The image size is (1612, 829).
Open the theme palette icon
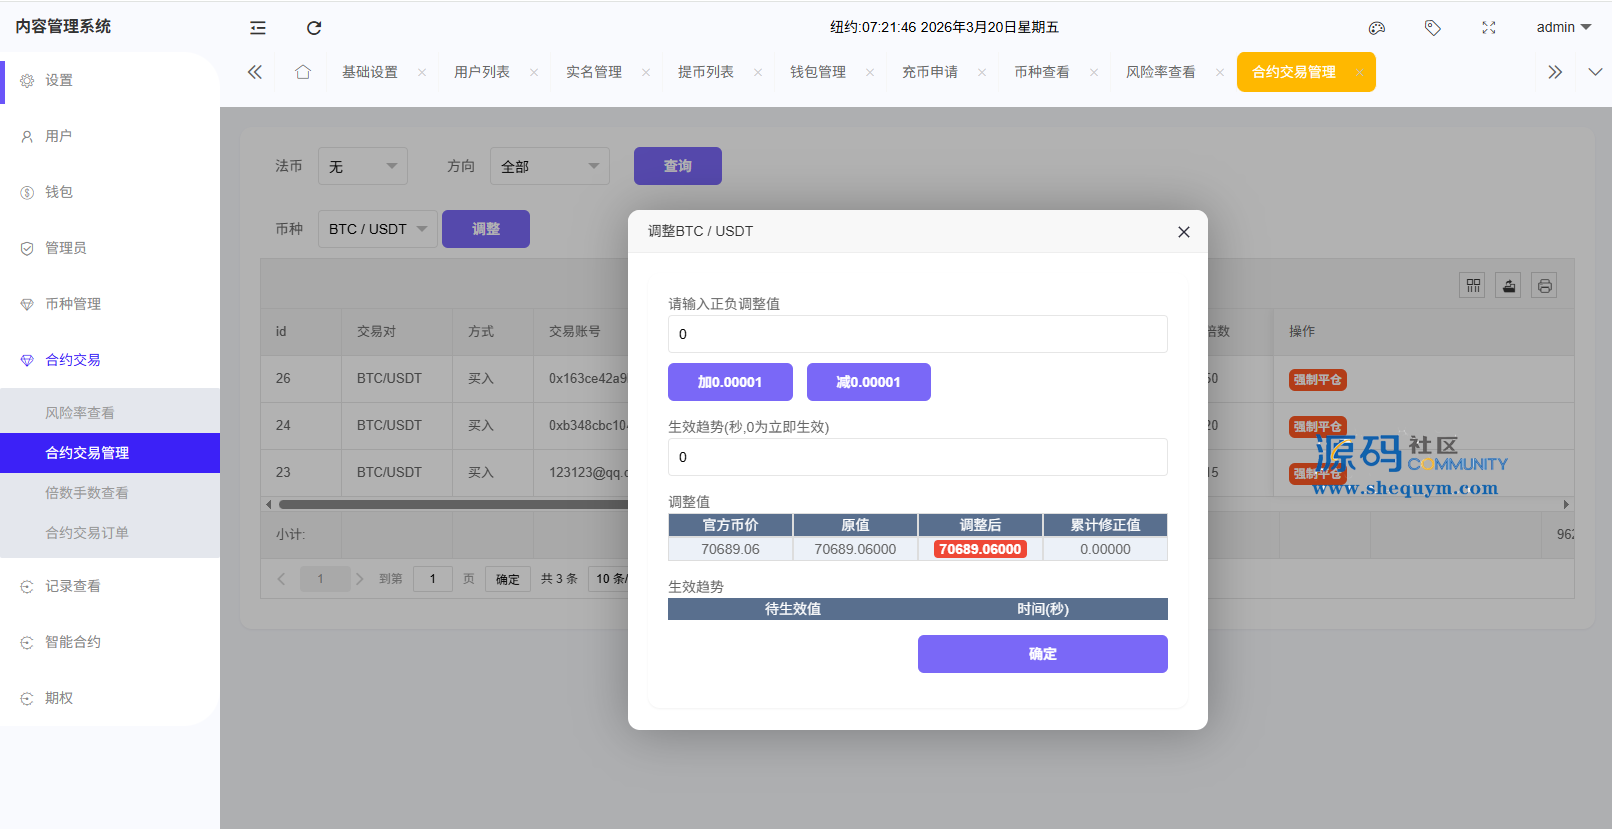[x=1377, y=28]
